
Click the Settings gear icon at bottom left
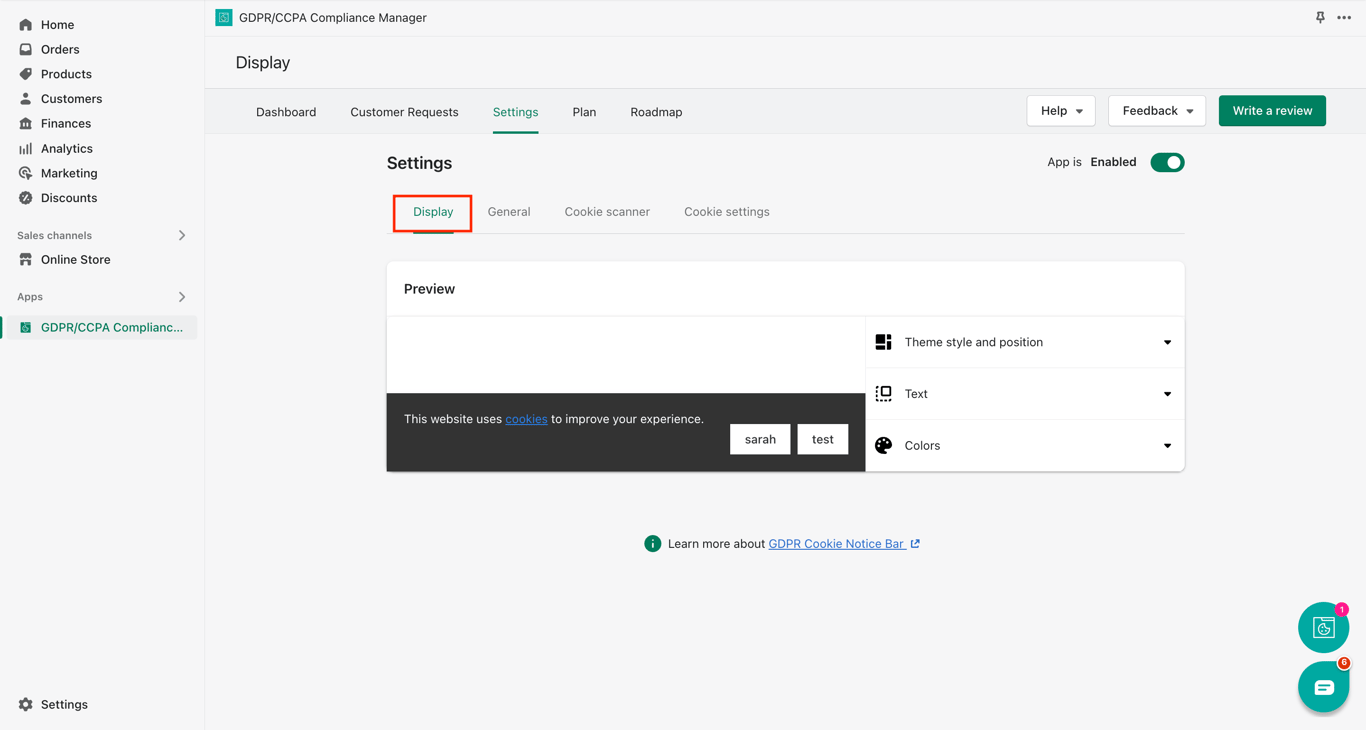click(26, 705)
